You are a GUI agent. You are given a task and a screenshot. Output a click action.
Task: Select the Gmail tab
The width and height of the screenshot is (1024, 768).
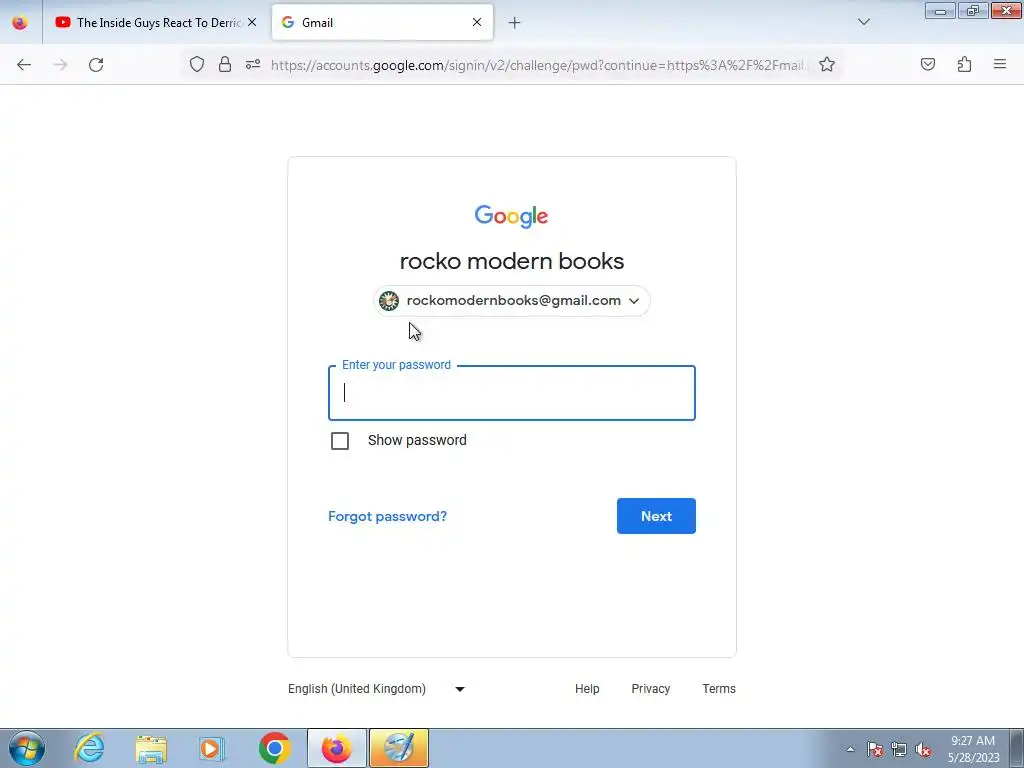tap(382, 22)
